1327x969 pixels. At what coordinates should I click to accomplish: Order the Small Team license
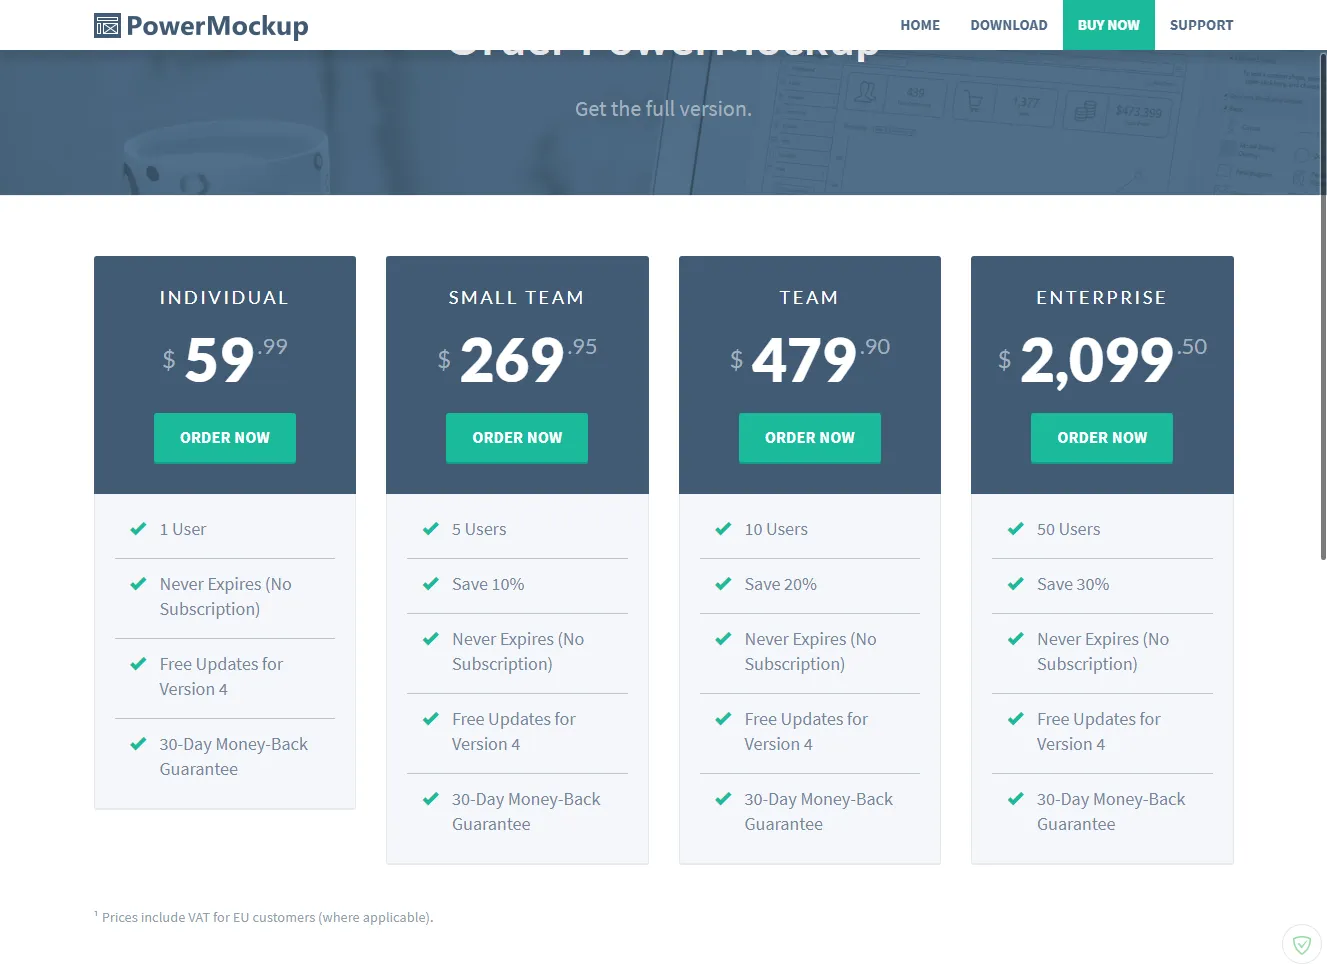click(517, 438)
